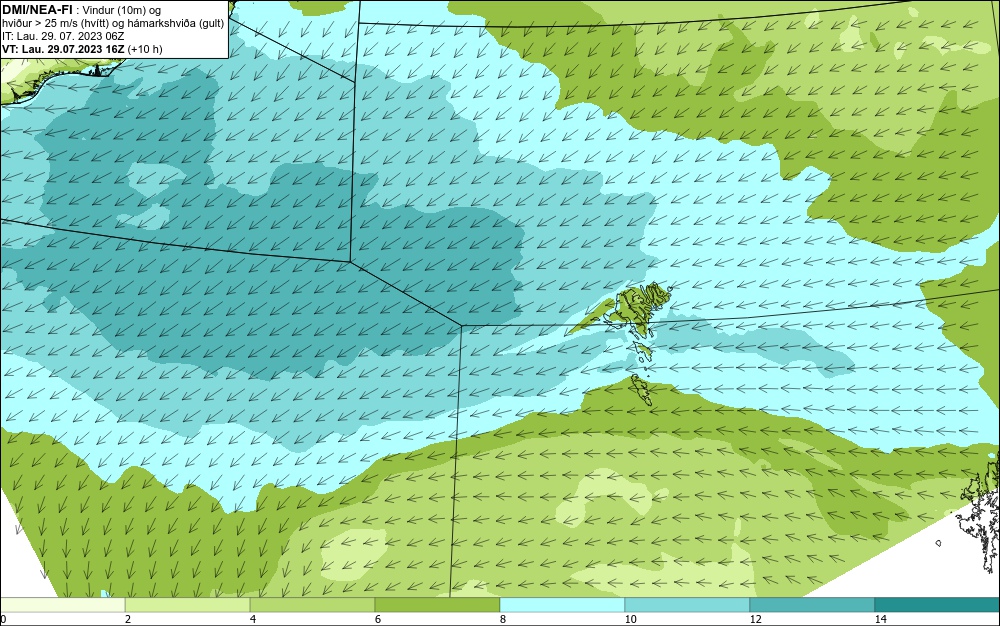Click the legend label '2'
This screenshot has height=626, width=1000.
[x=128, y=619]
